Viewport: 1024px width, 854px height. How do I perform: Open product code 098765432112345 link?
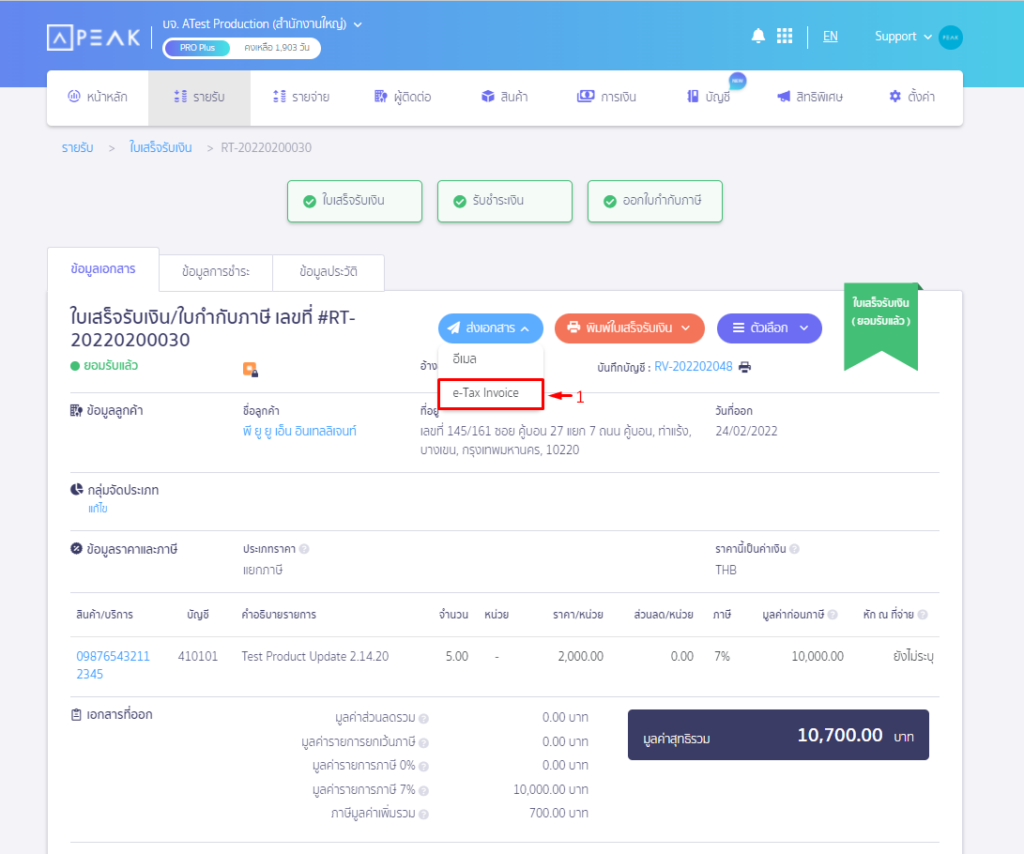[113, 665]
